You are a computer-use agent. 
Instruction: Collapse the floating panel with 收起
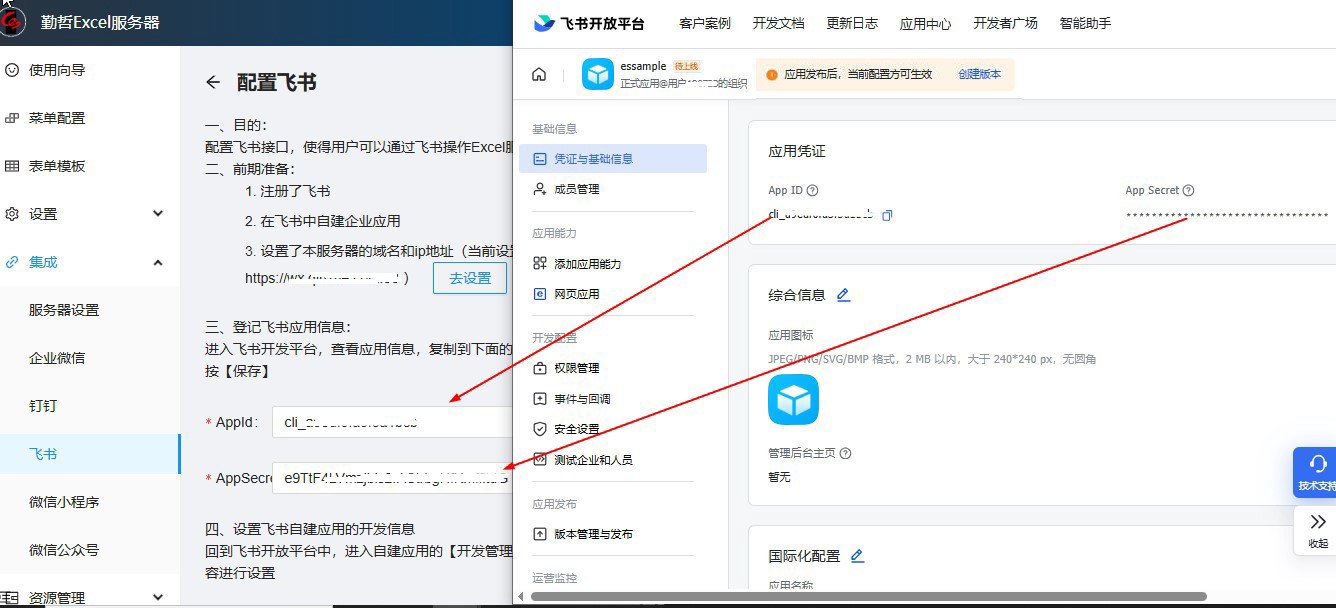pyautogui.click(x=1317, y=530)
